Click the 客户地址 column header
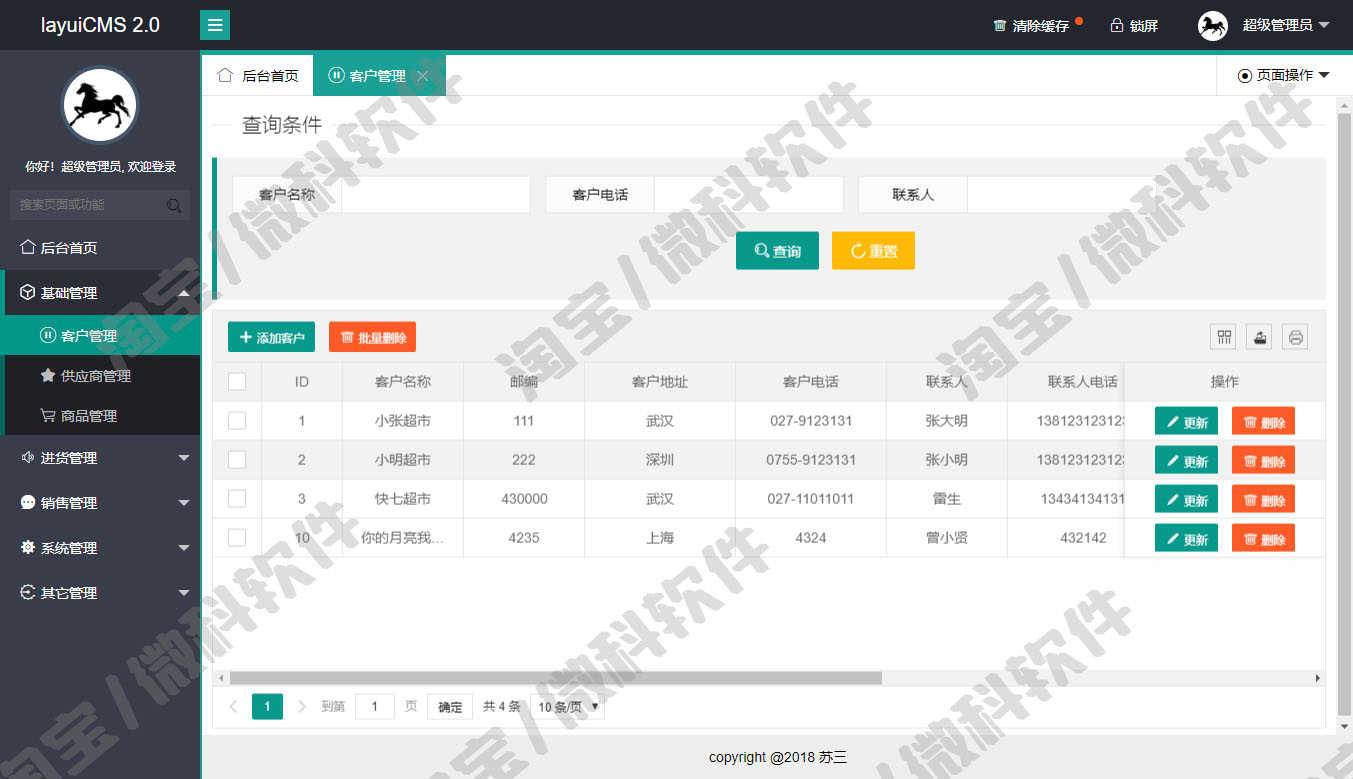This screenshot has width=1353, height=779. coord(660,381)
